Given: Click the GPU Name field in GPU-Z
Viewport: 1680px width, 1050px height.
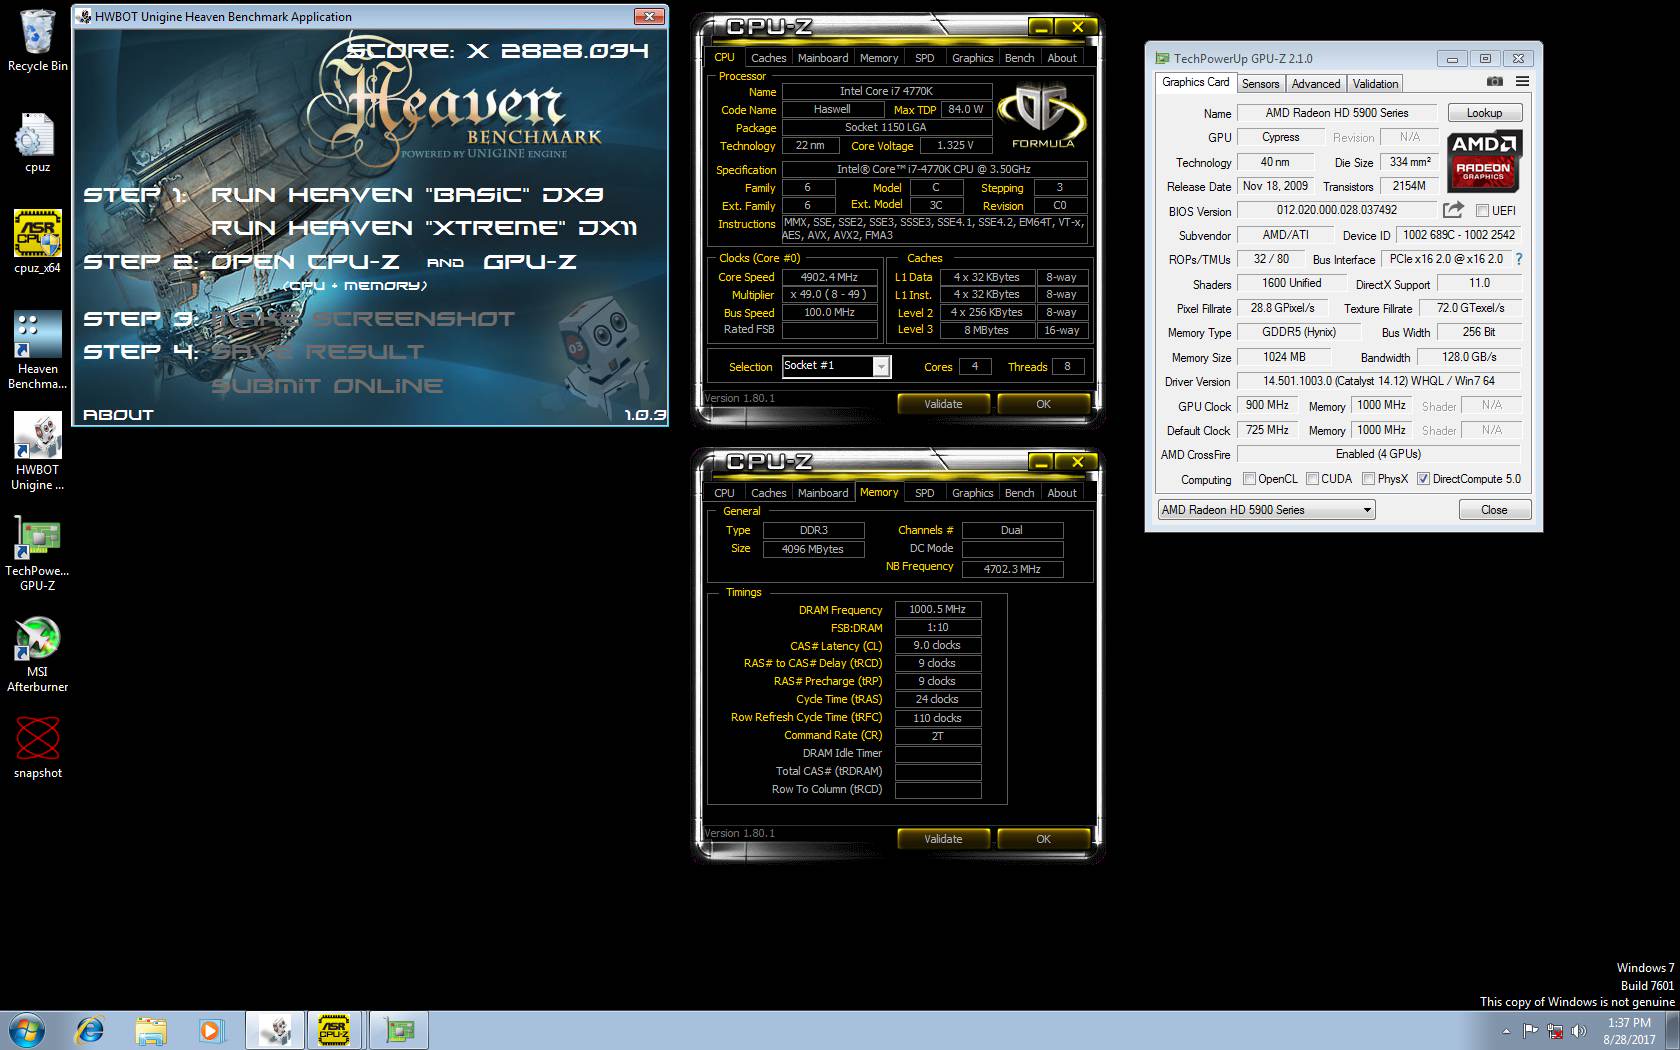Looking at the screenshot, I should click(x=1337, y=113).
